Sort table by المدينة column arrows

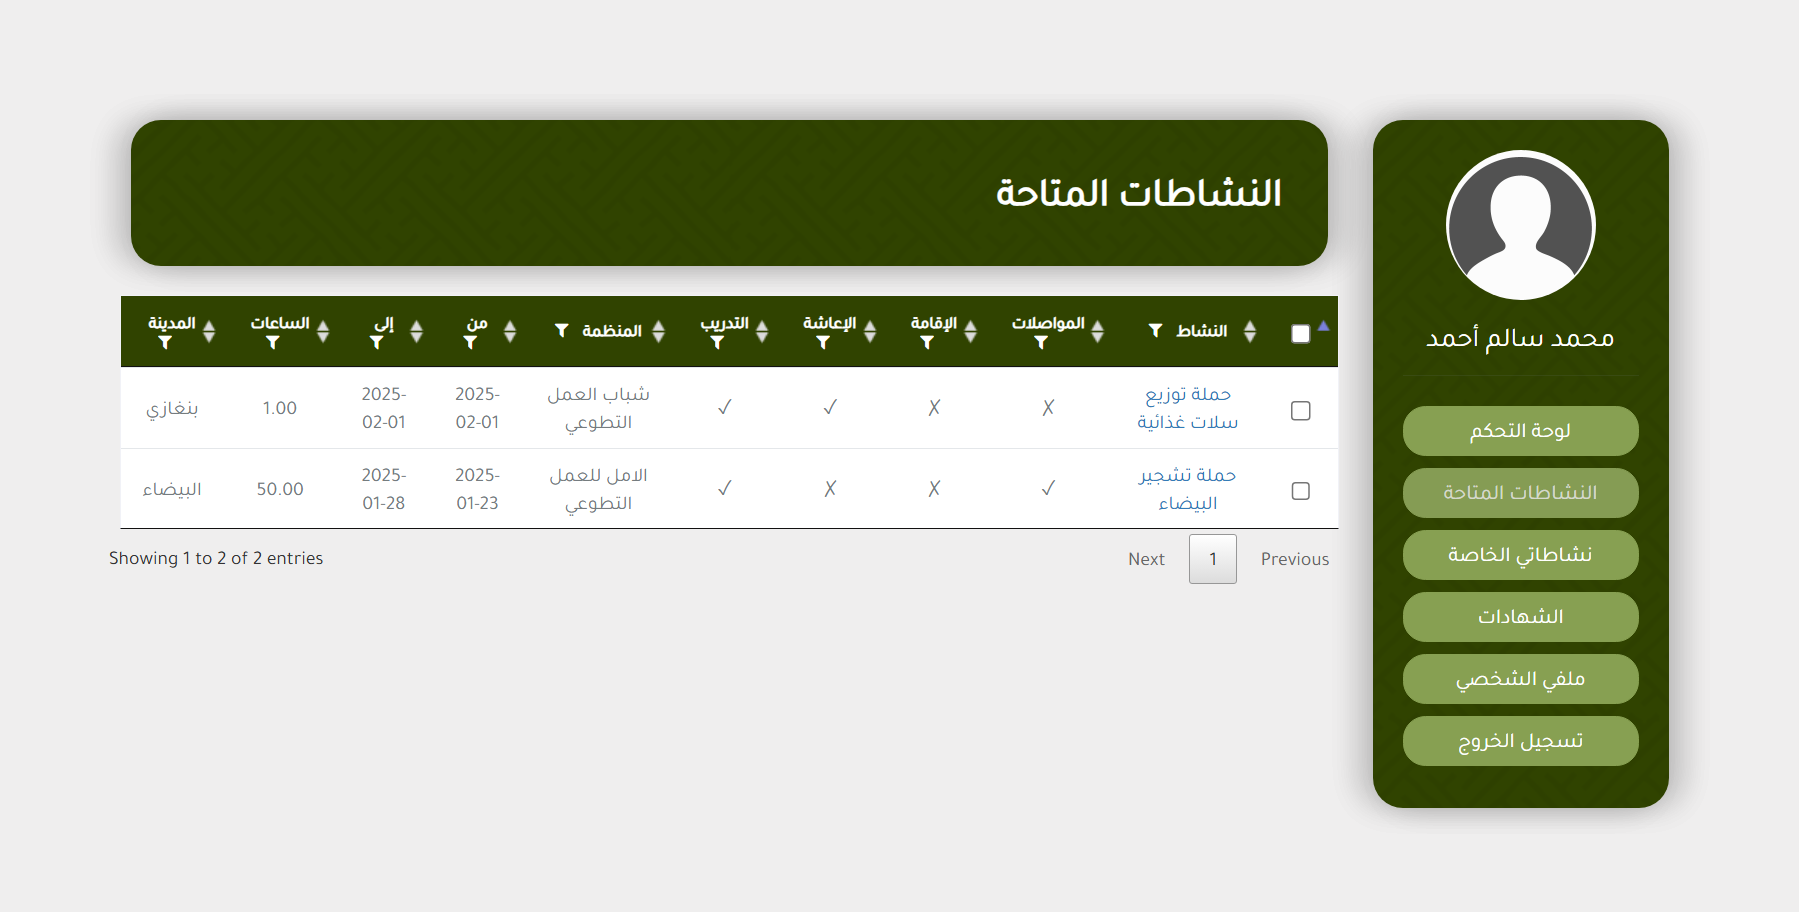tap(209, 331)
